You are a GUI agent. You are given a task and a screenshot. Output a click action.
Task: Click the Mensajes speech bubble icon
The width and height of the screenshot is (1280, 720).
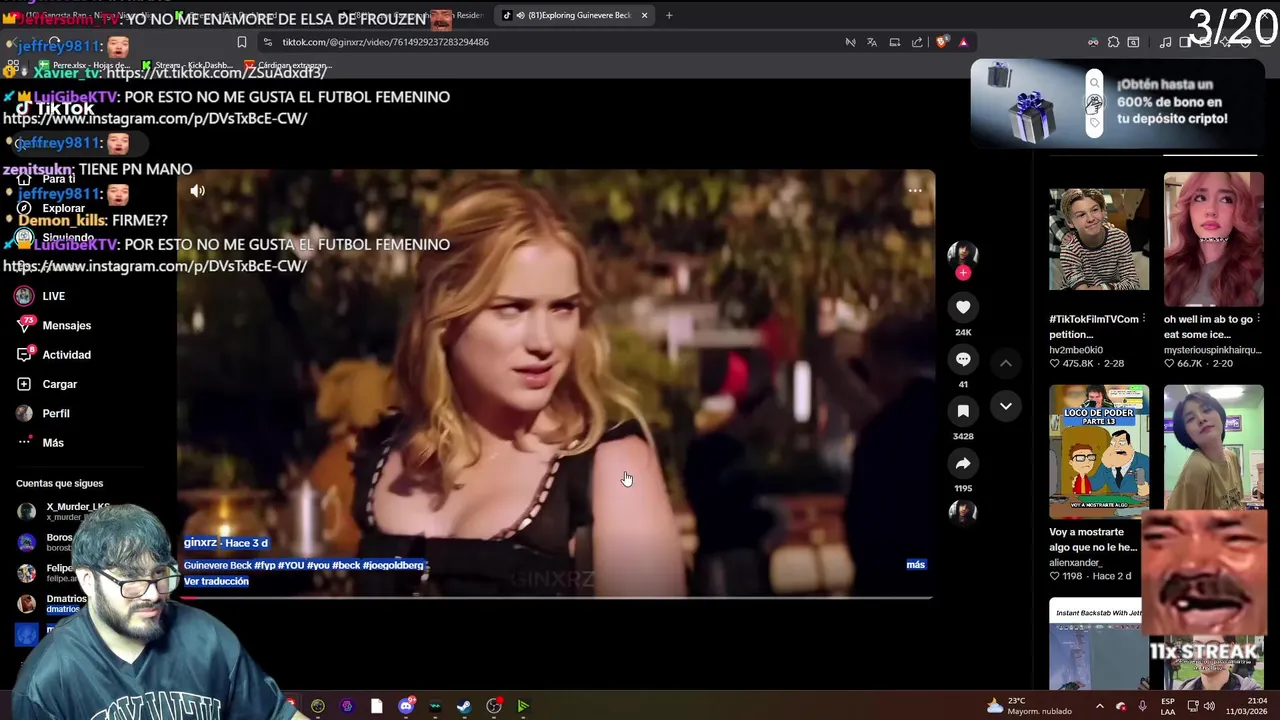tap(25, 325)
